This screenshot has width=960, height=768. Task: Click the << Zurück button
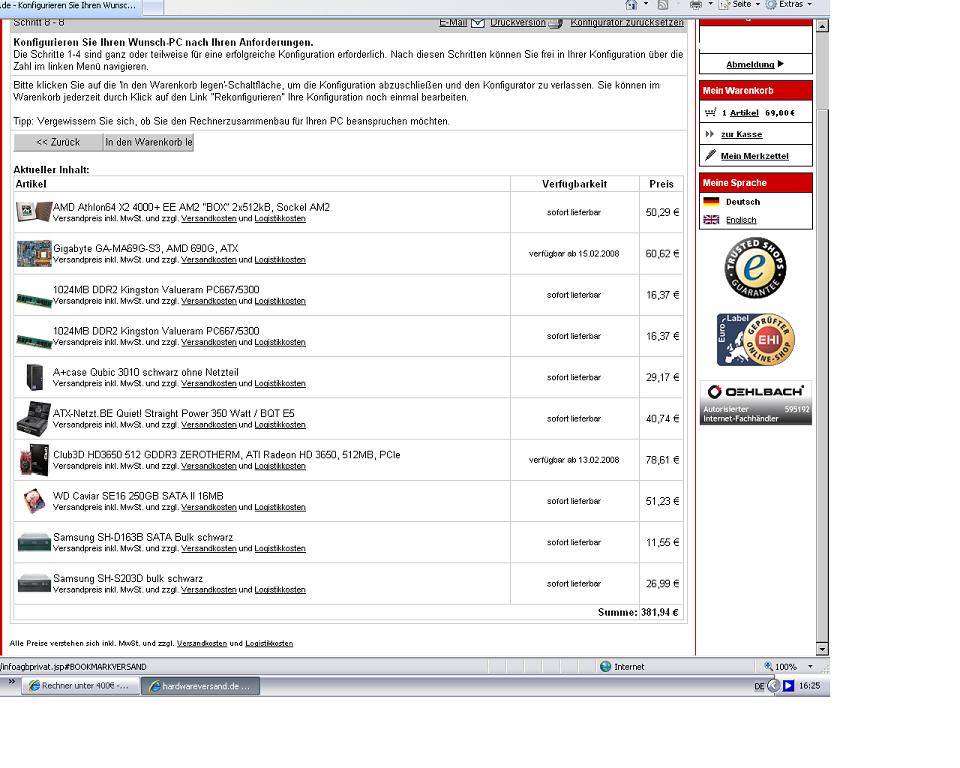tap(58, 142)
